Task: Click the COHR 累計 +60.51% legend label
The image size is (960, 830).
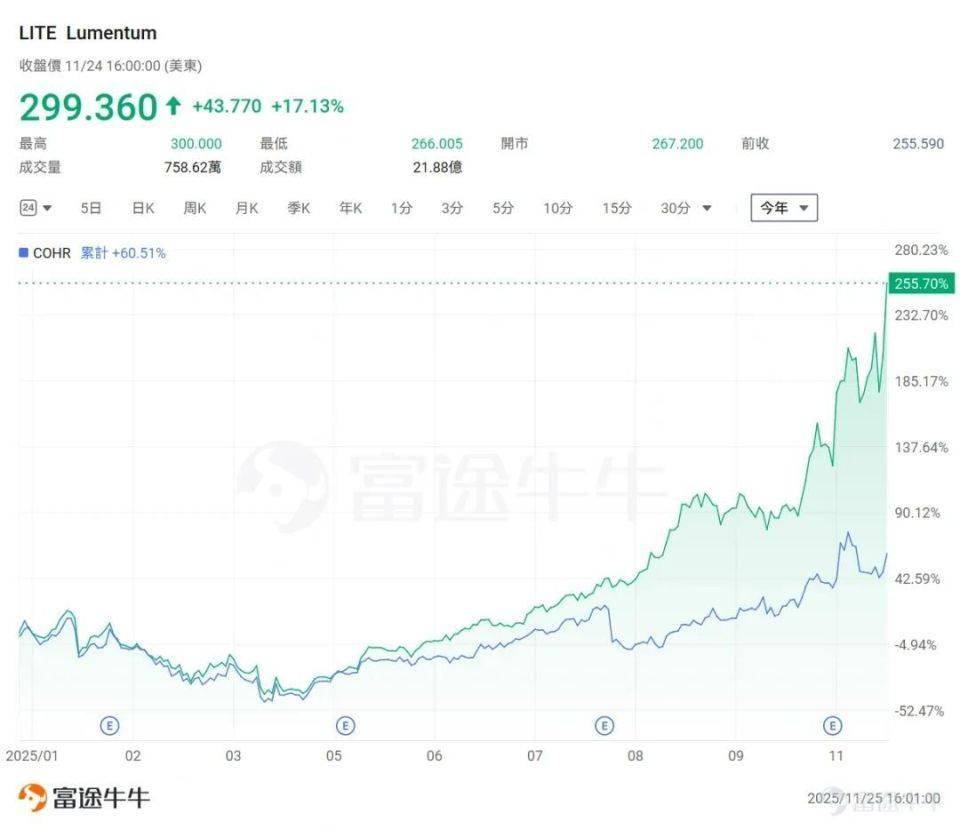Action: tap(123, 253)
